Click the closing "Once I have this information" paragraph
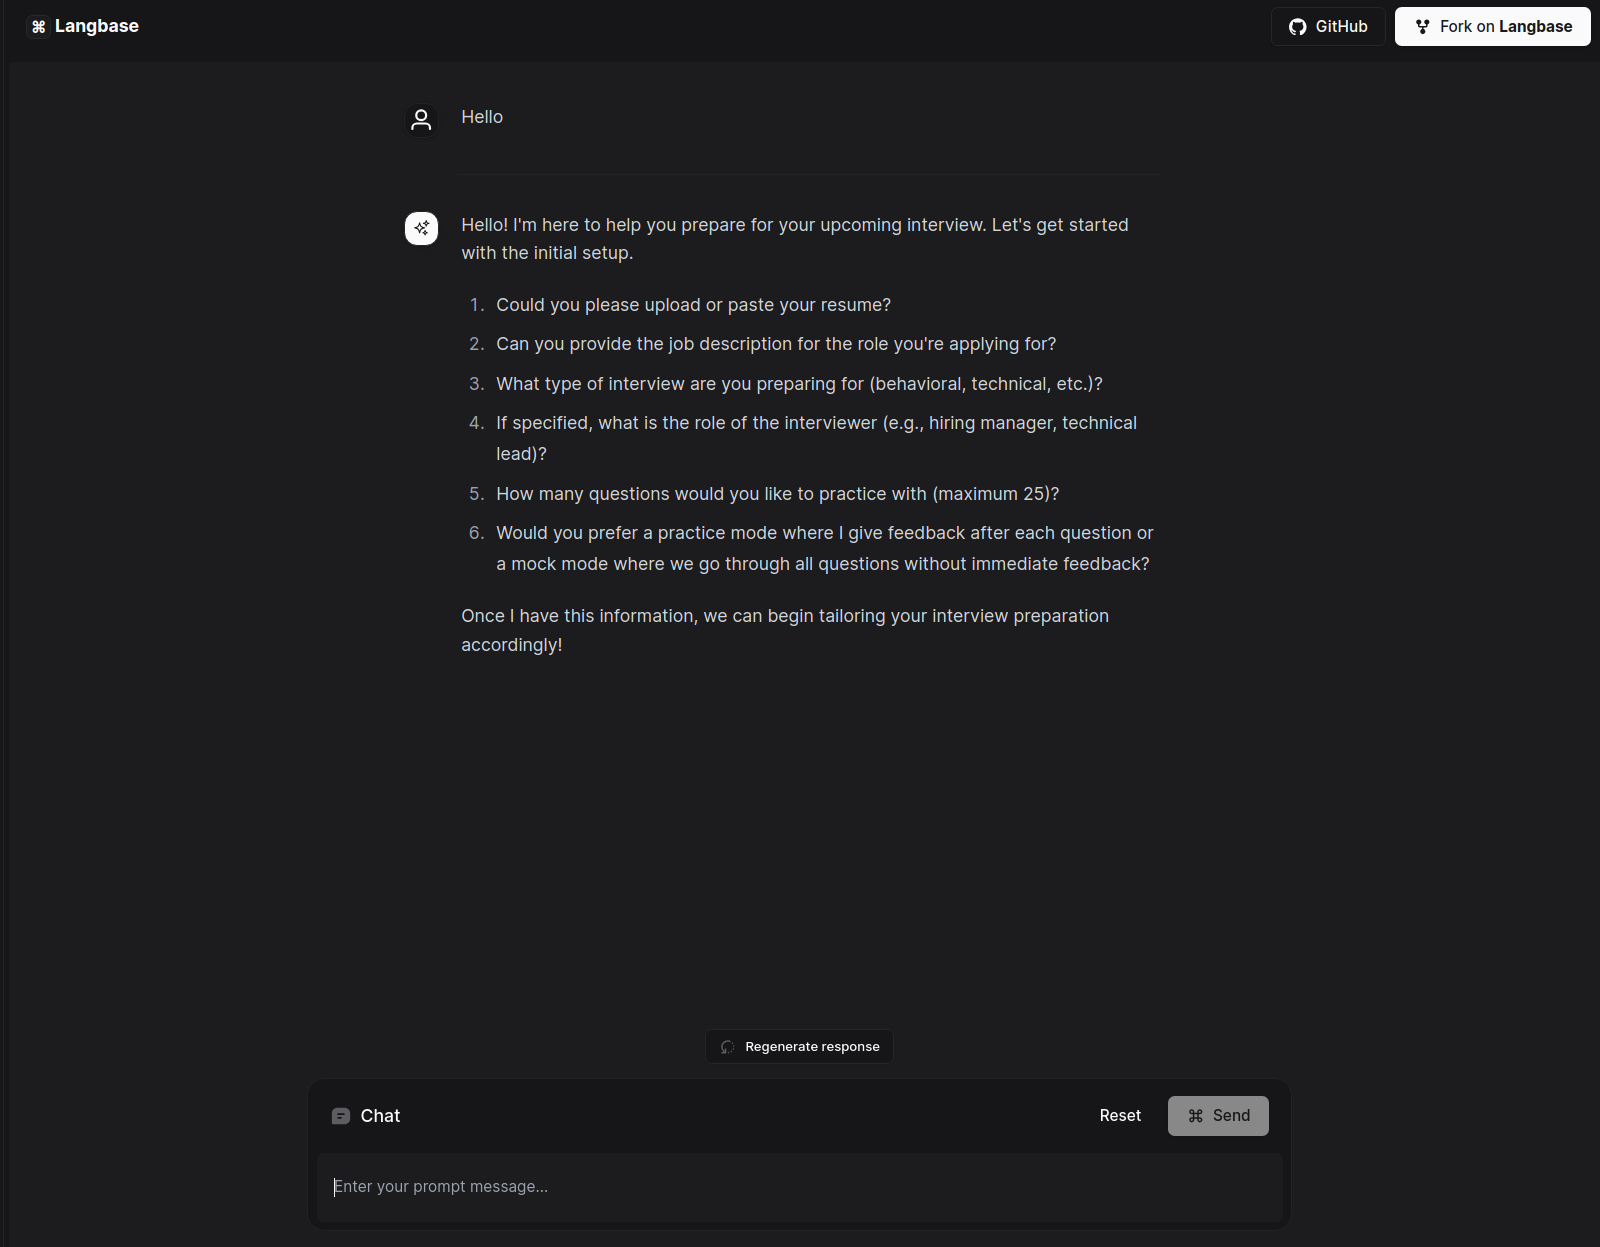This screenshot has width=1600, height=1247. tap(785, 630)
